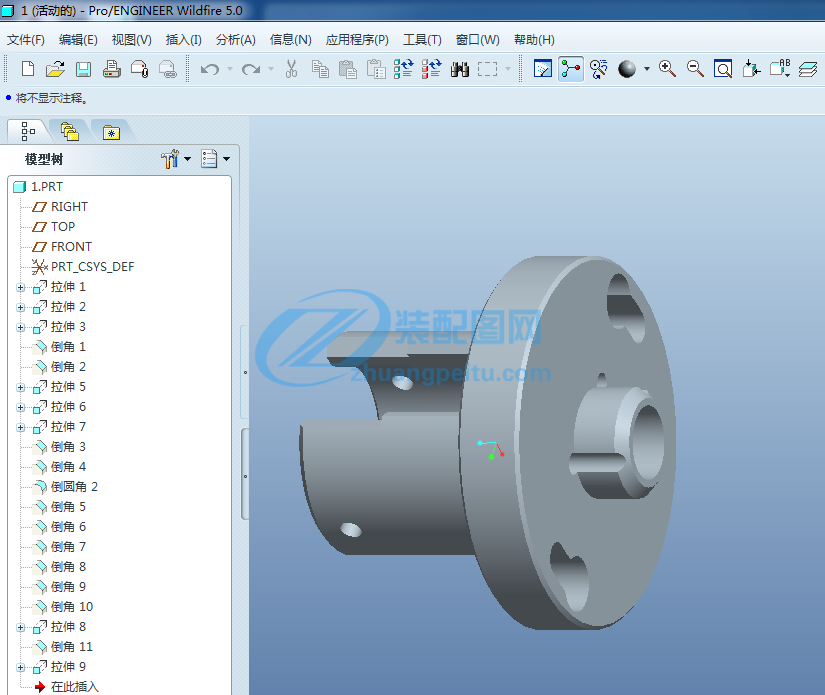Cut selection with scissors icon
The height and width of the screenshot is (695, 825).
[x=291, y=69]
